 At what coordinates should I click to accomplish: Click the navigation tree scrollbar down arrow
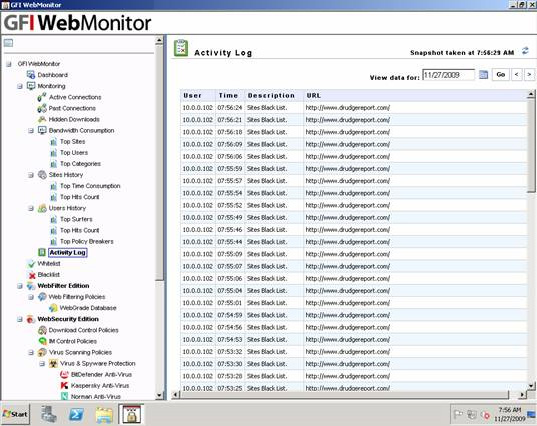click(x=159, y=395)
